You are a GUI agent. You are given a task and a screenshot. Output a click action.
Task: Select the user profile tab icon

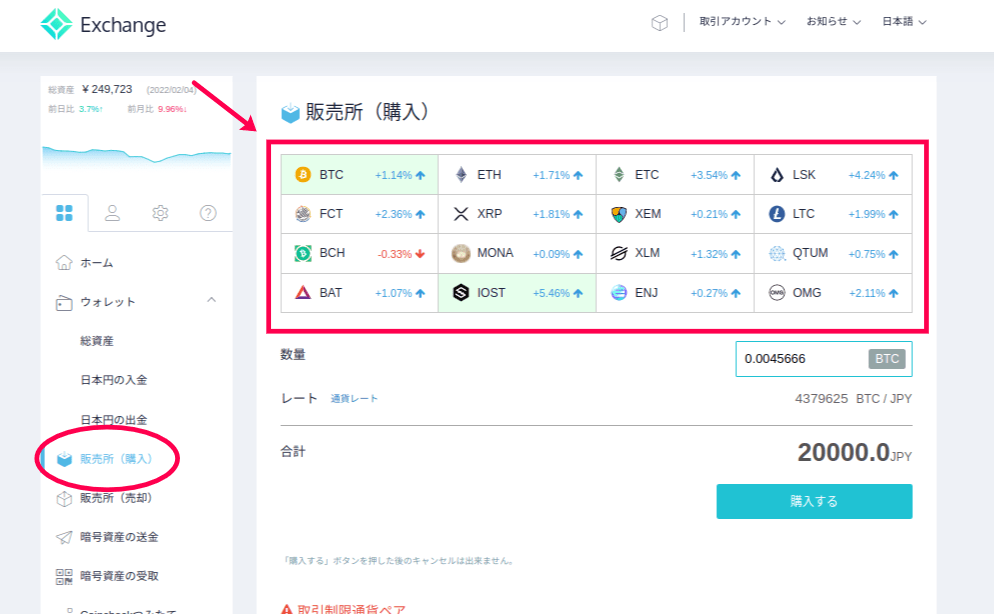[112, 213]
